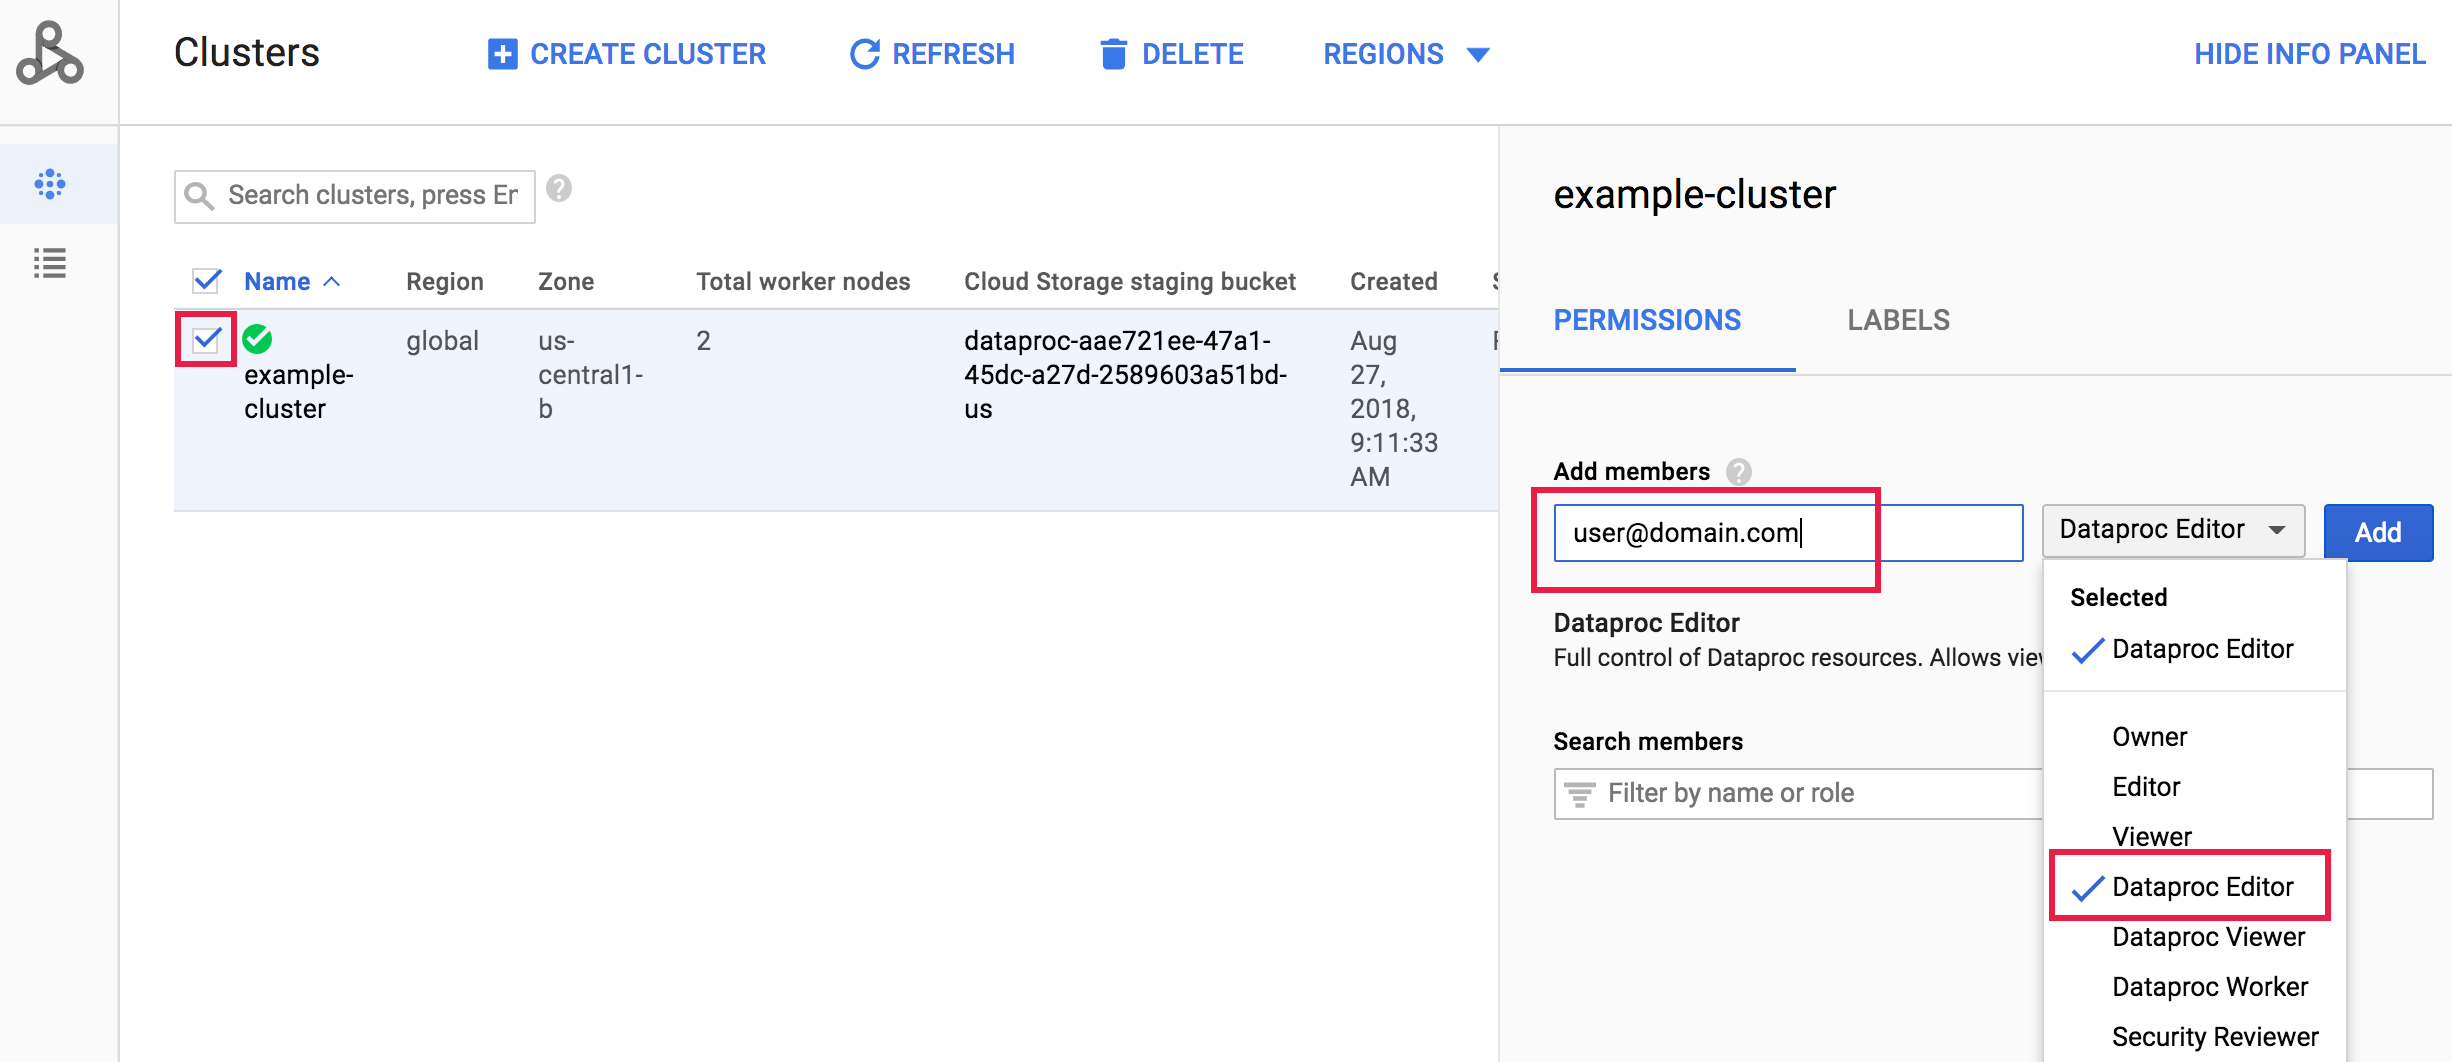Viewport: 2452px width, 1062px height.
Task: Click the Create Cluster plus icon
Action: [502, 54]
